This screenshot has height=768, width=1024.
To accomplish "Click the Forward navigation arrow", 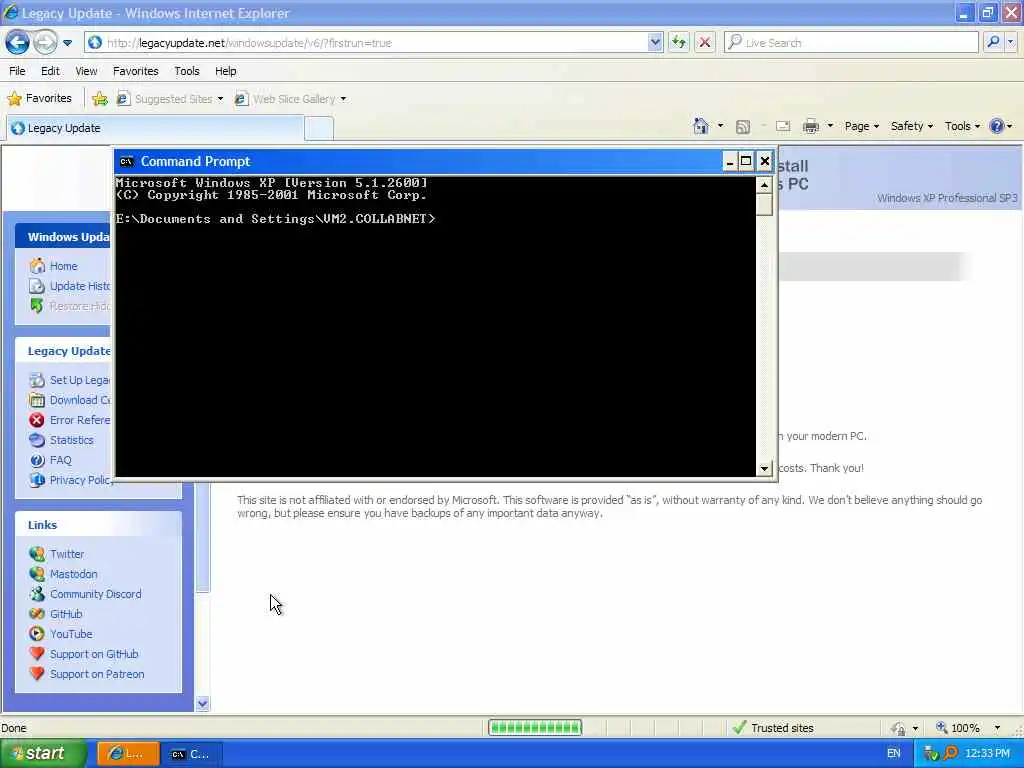I will pyautogui.click(x=45, y=43).
